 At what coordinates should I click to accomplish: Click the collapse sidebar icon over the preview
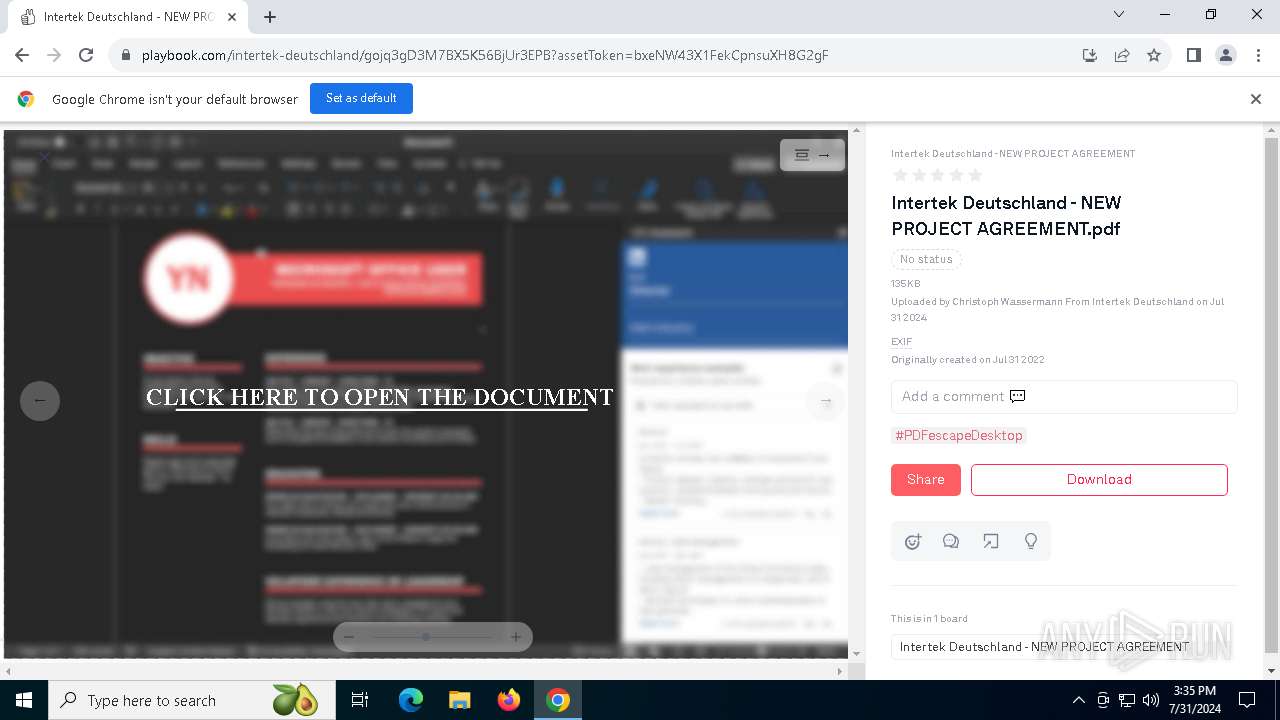pos(812,155)
